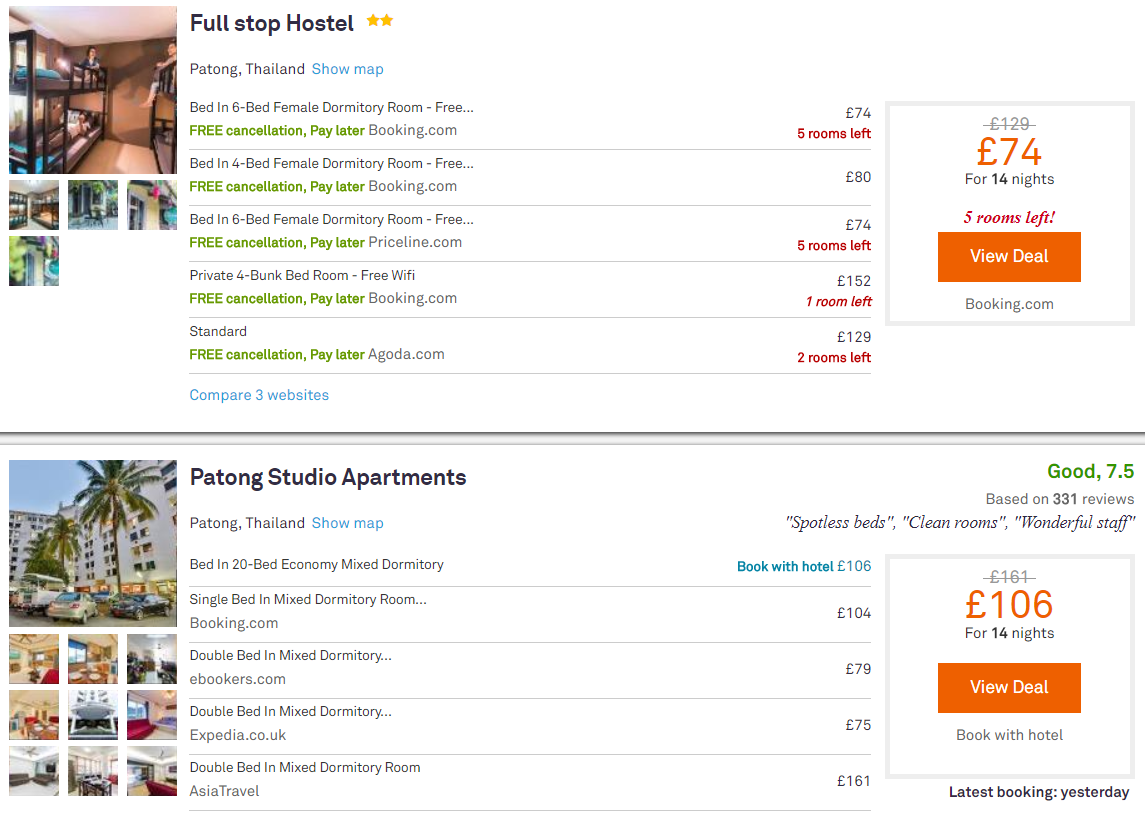Click View Deal for the £106 offer

pos(1009,687)
